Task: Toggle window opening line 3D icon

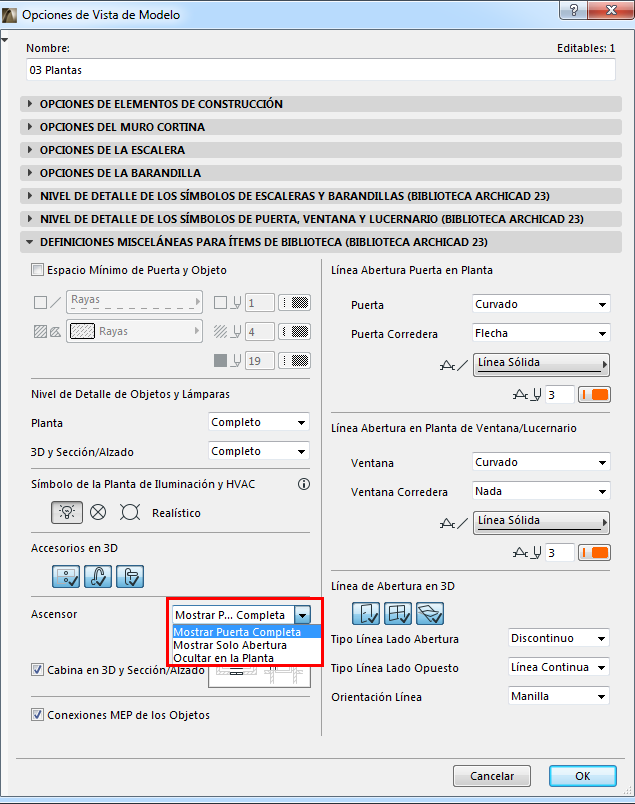Action: [x=398, y=613]
